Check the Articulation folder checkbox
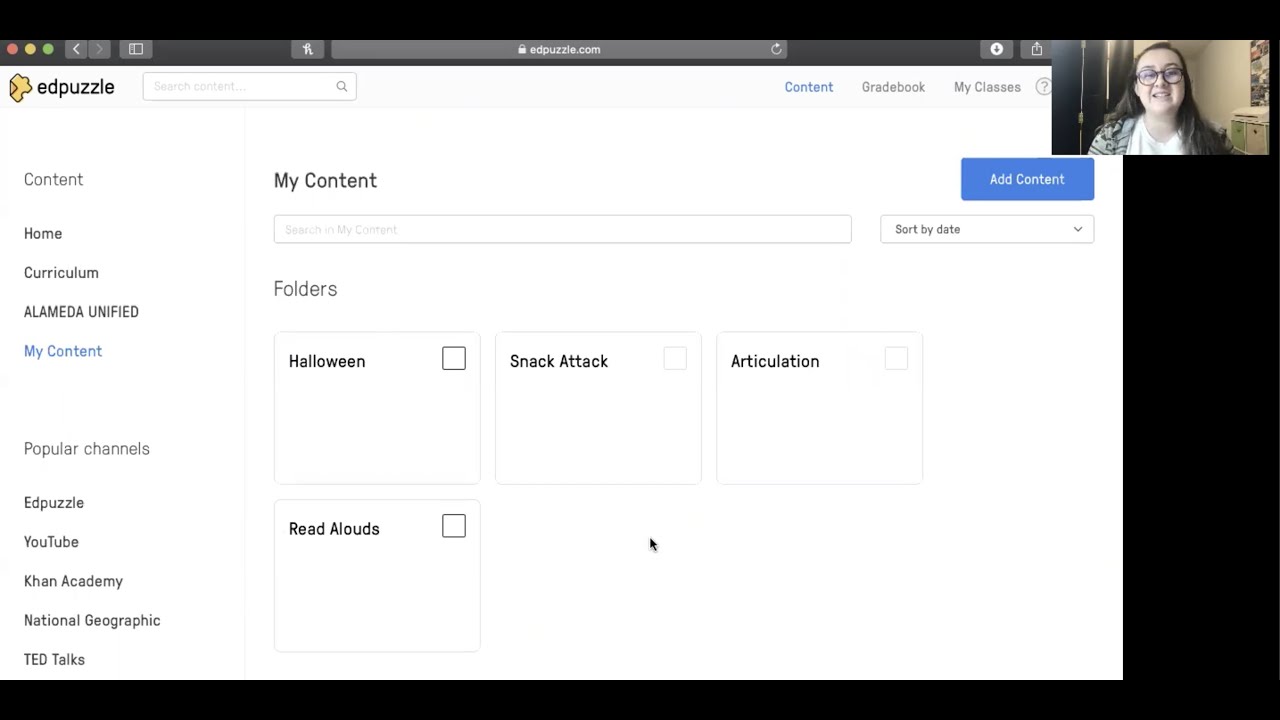 pyautogui.click(x=896, y=359)
